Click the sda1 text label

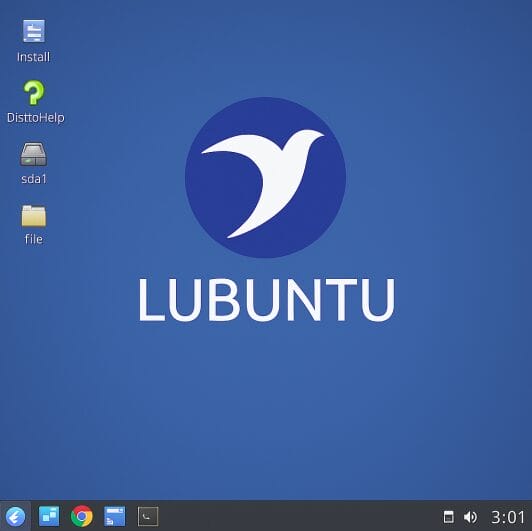coord(34,179)
